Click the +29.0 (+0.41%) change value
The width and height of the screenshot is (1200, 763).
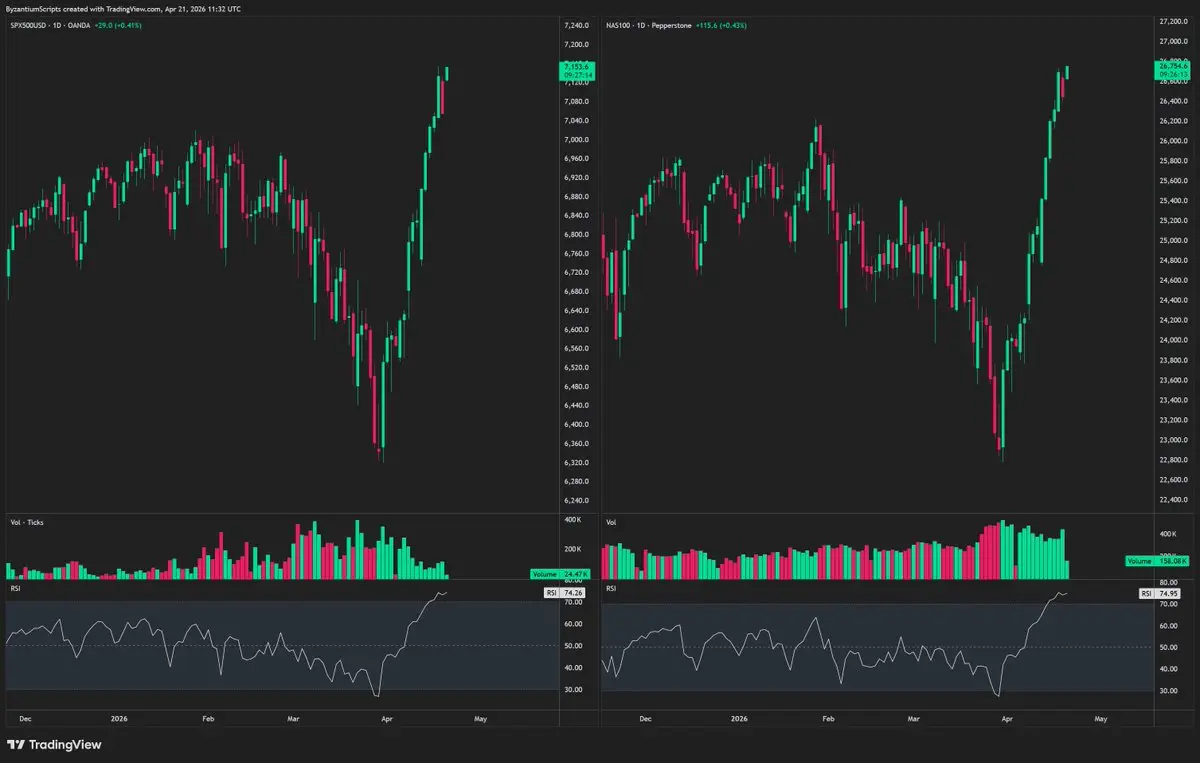(118, 25)
